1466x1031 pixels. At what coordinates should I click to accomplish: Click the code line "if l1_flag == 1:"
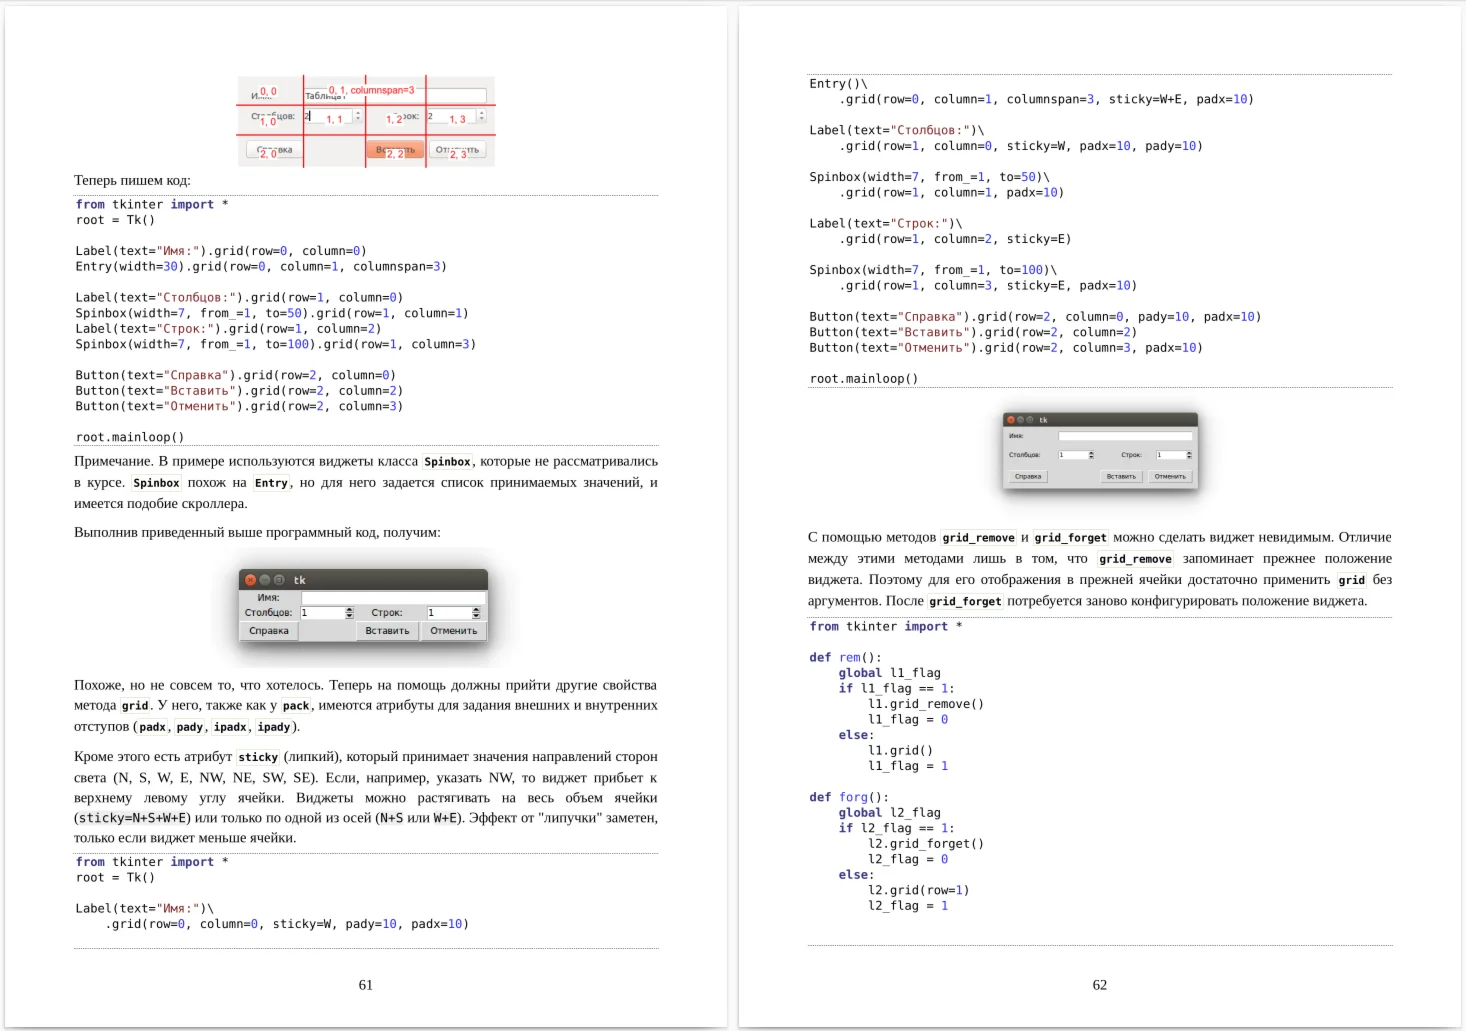point(897,689)
